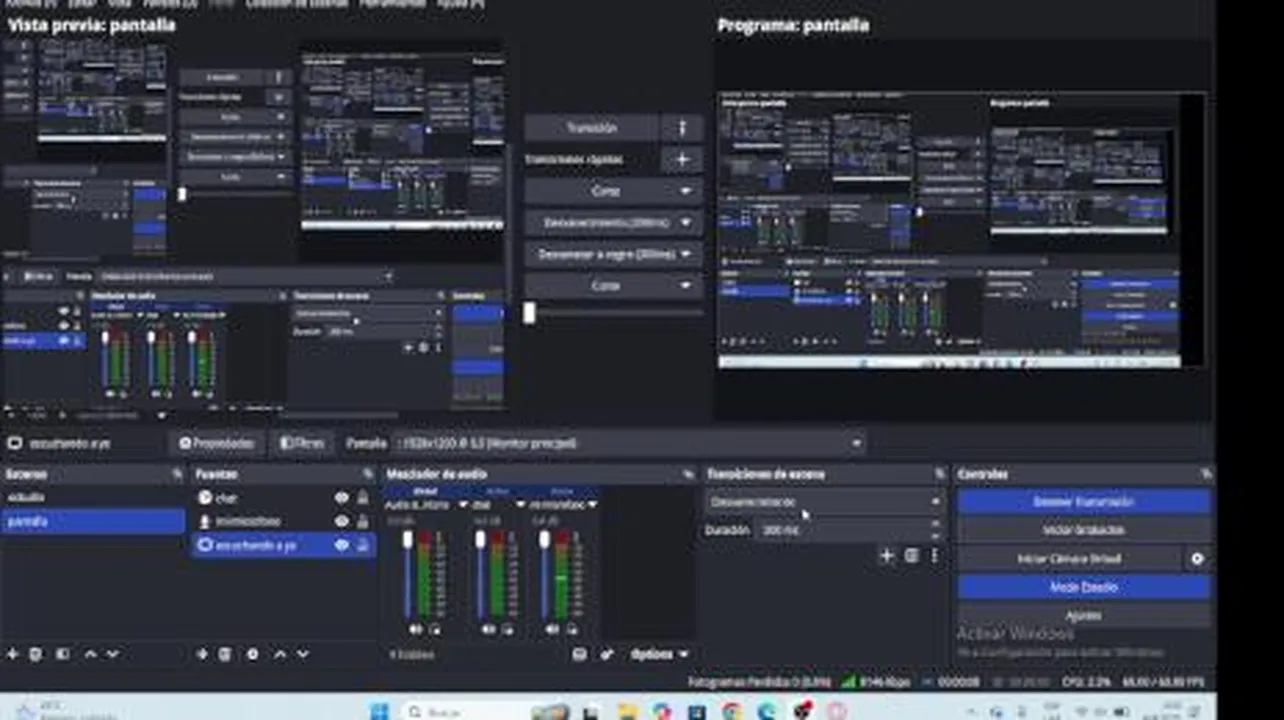
Task: Click the Programa: pantalla output view
Action: tap(961, 231)
